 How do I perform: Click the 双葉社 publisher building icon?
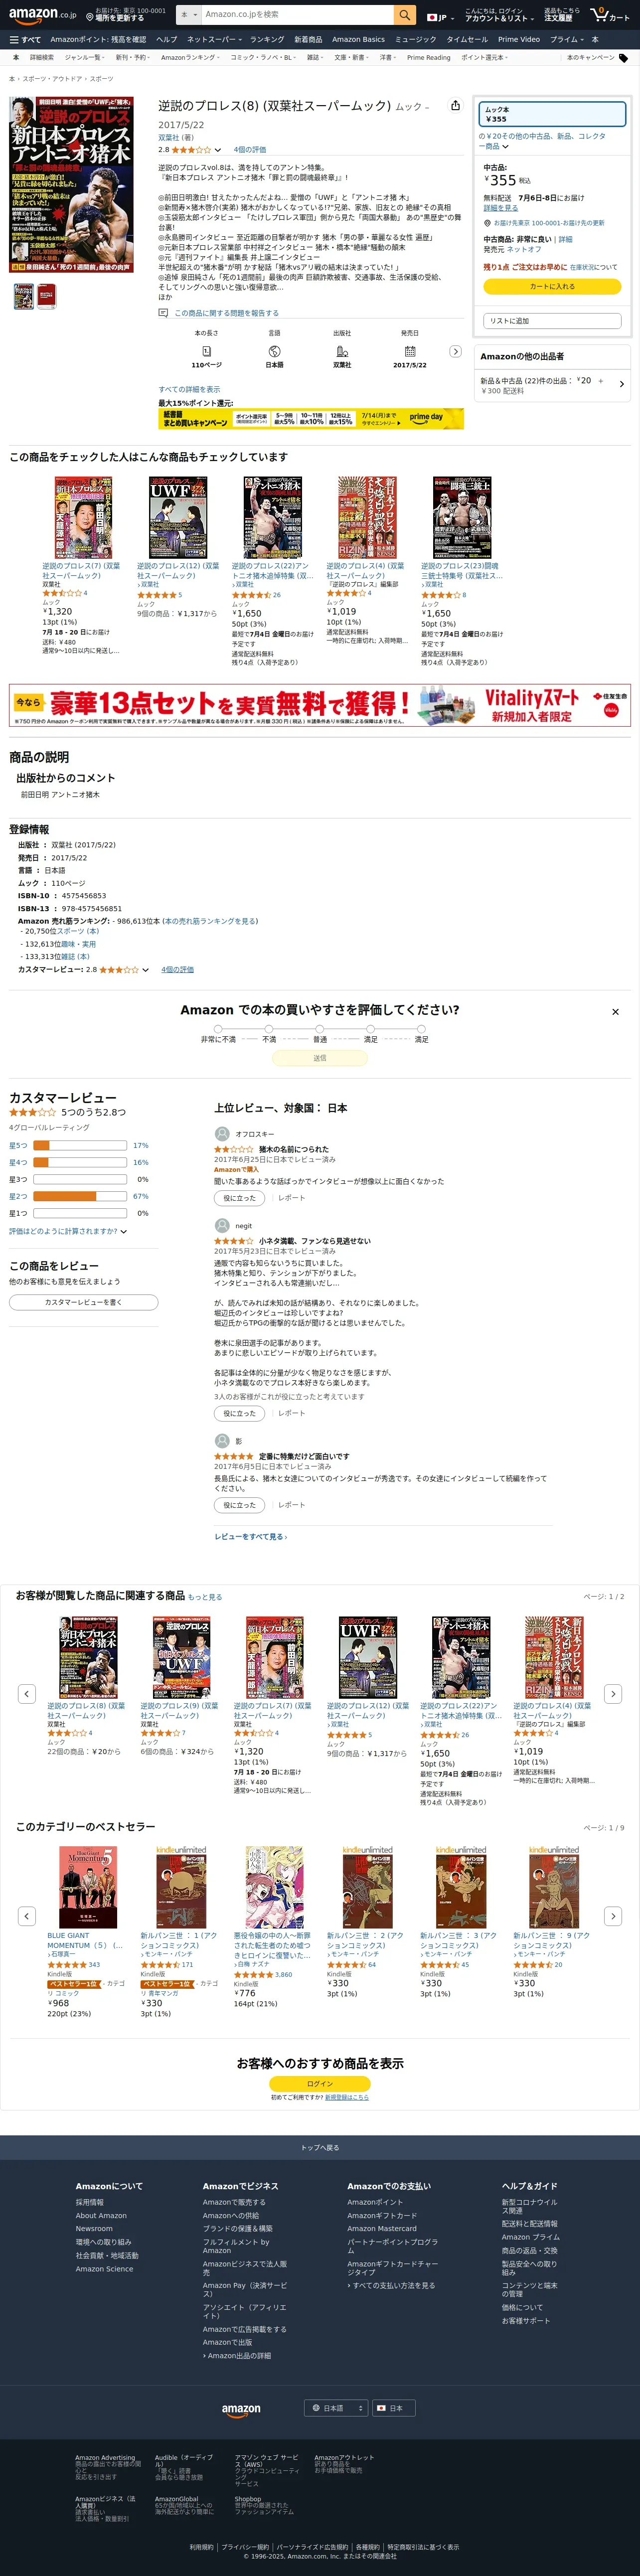click(342, 351)
